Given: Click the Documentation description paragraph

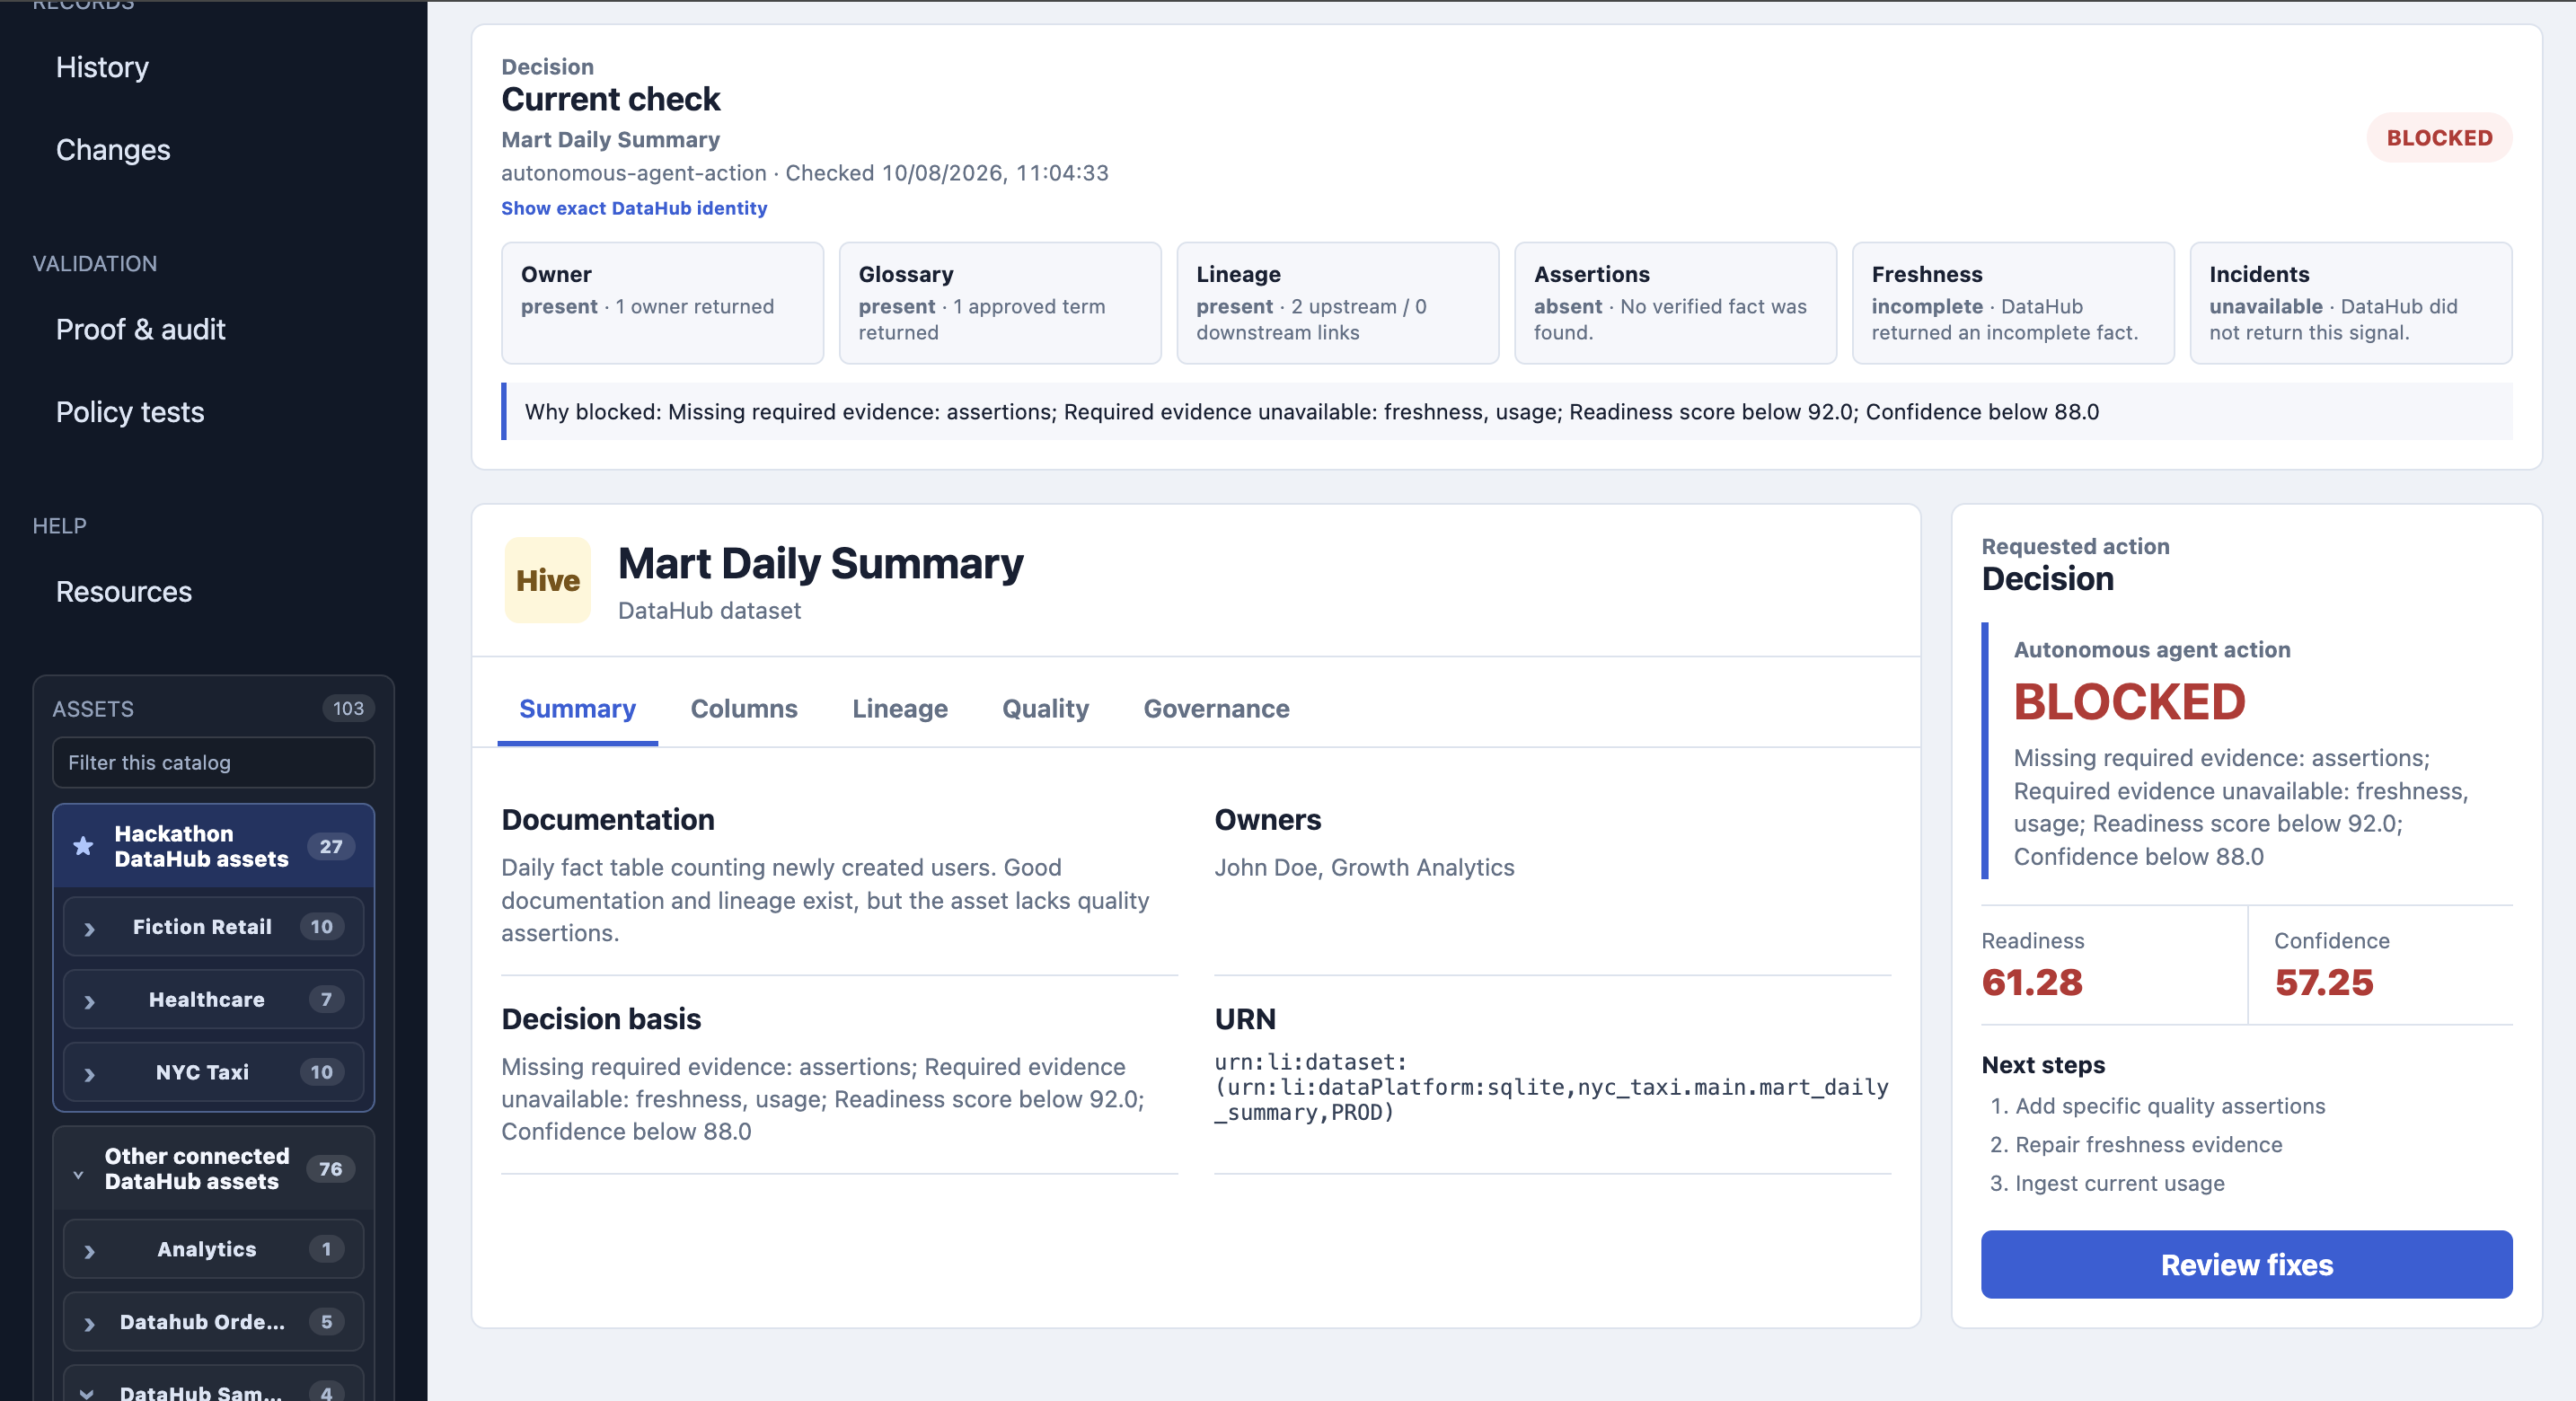Looking at the screenshot, I should 827,900.
